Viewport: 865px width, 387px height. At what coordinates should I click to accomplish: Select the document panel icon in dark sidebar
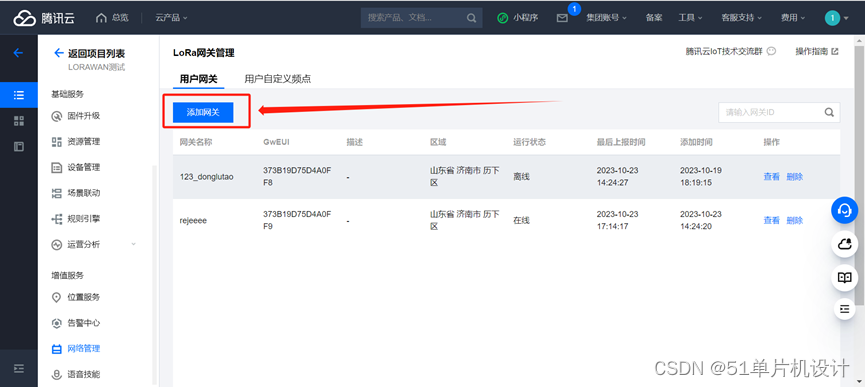(x=19, y=146)
